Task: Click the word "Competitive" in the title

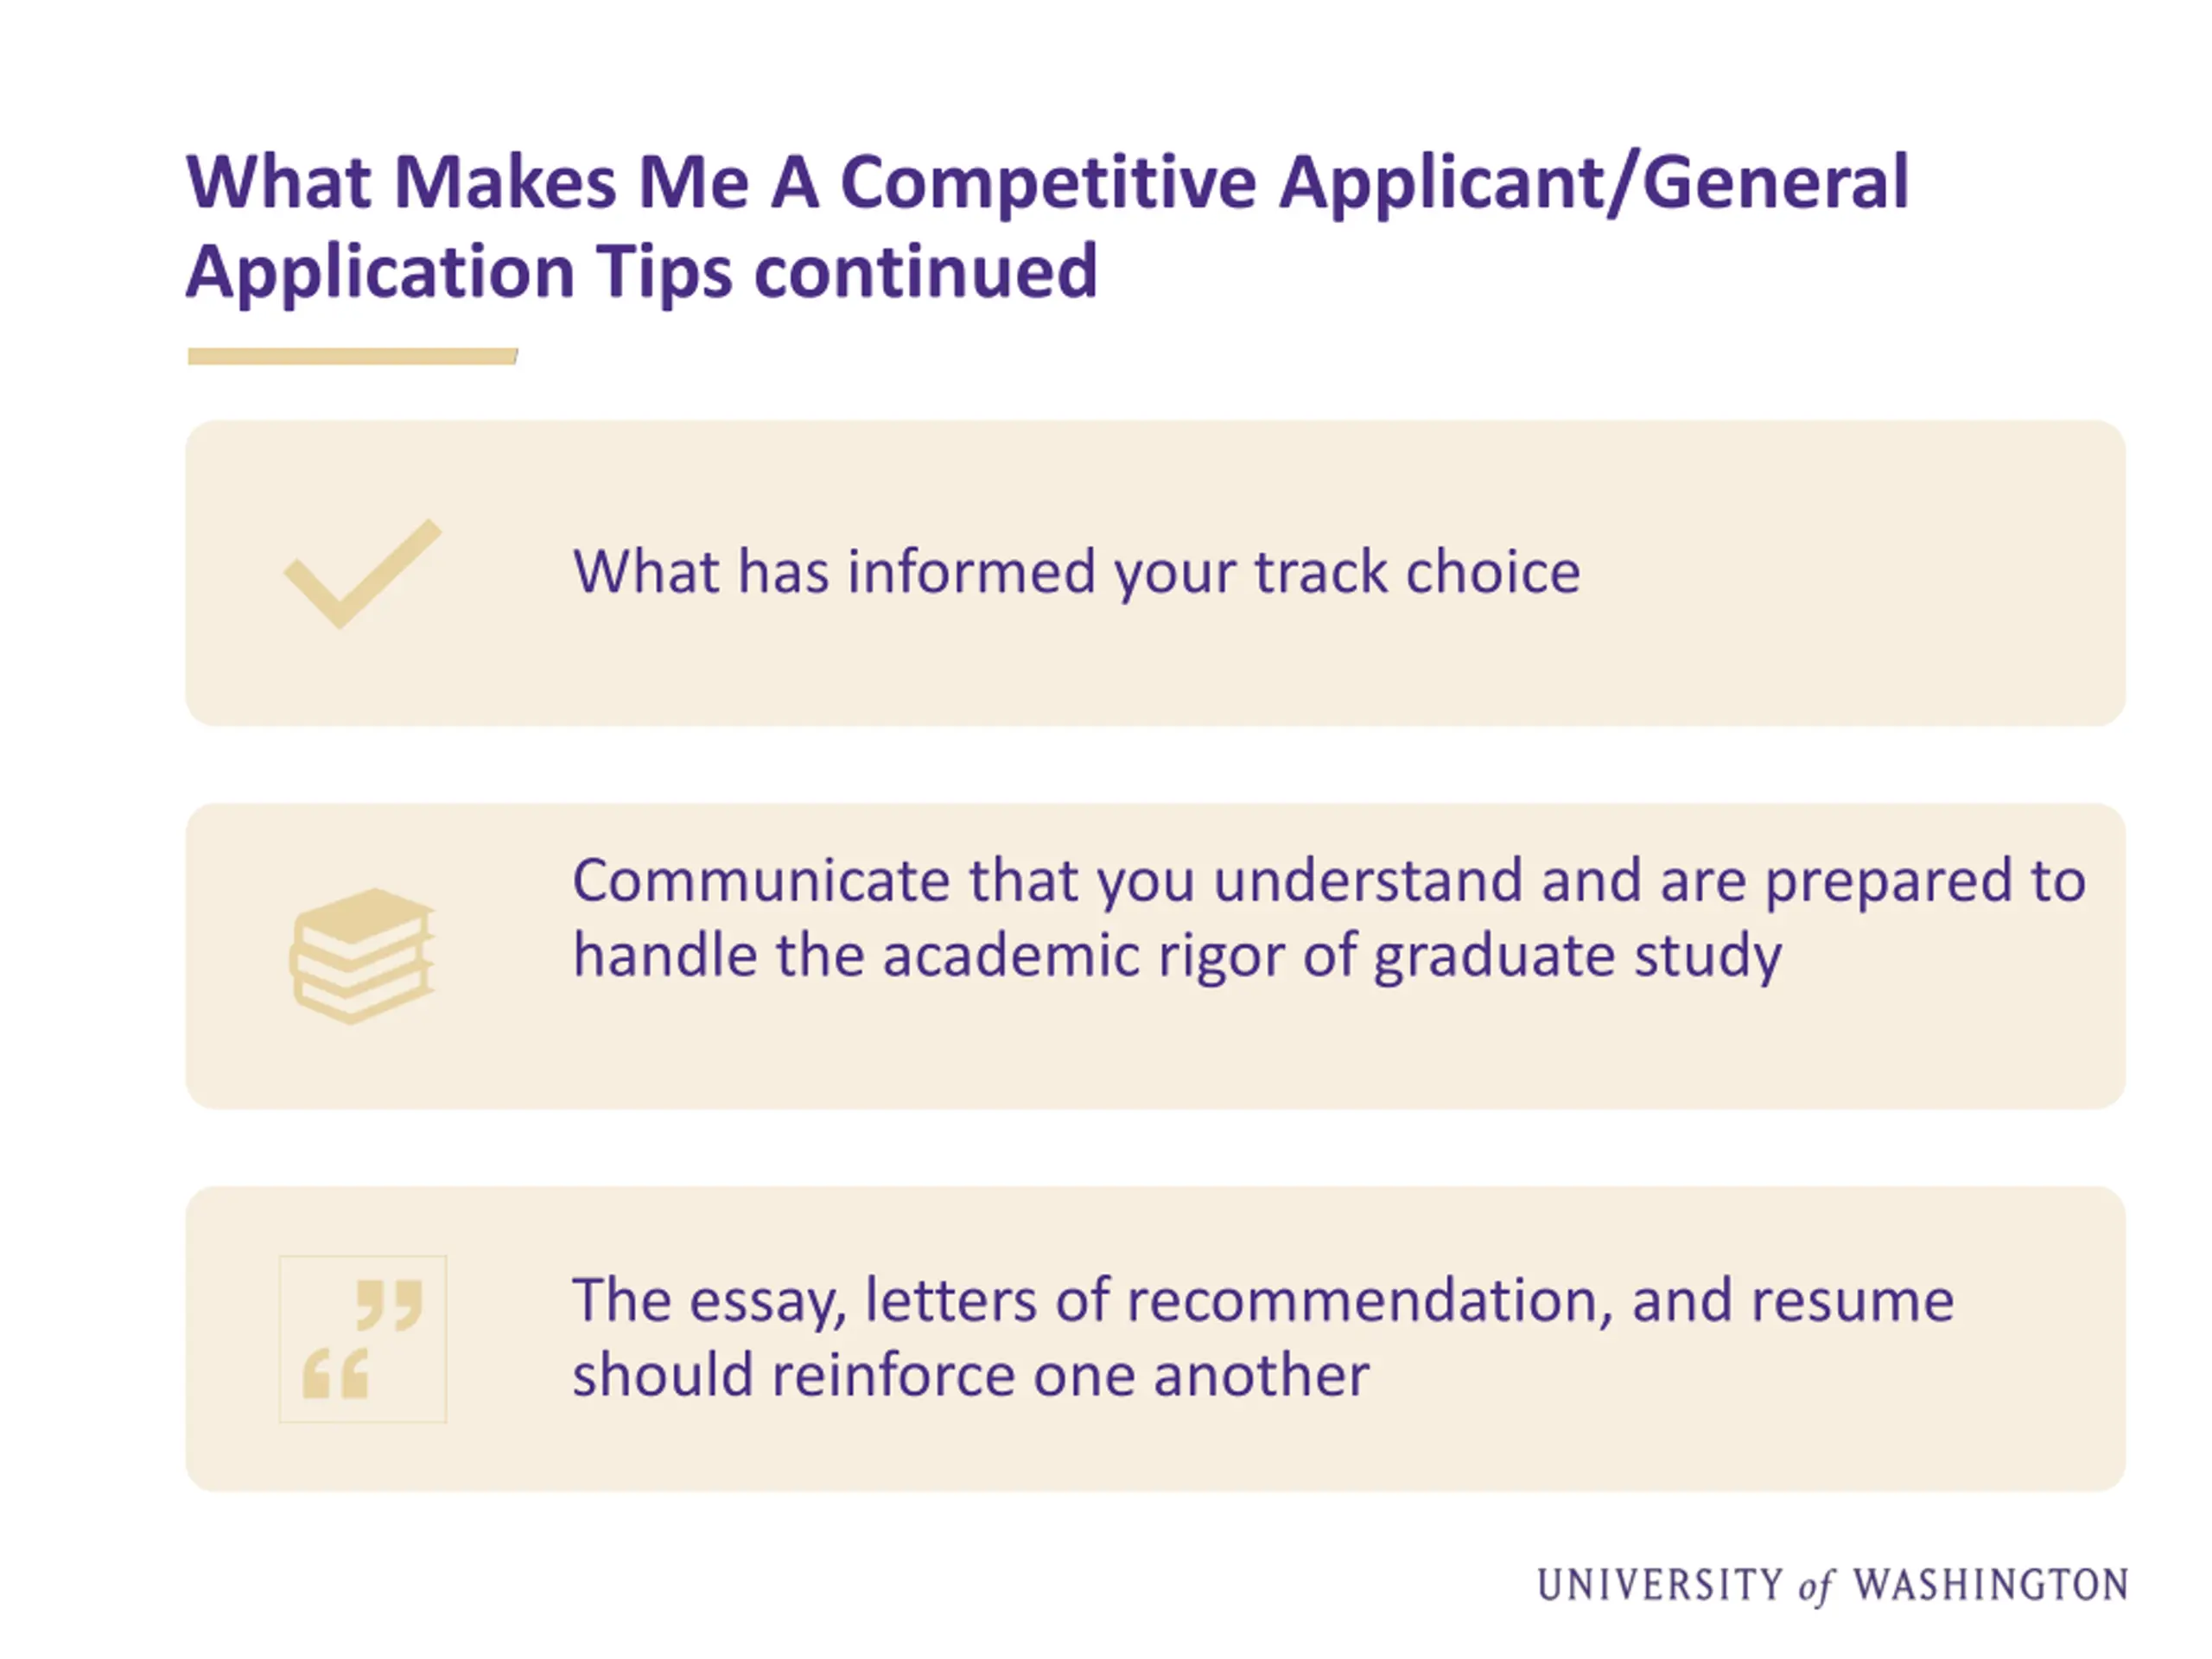Action: [1048, 184]
